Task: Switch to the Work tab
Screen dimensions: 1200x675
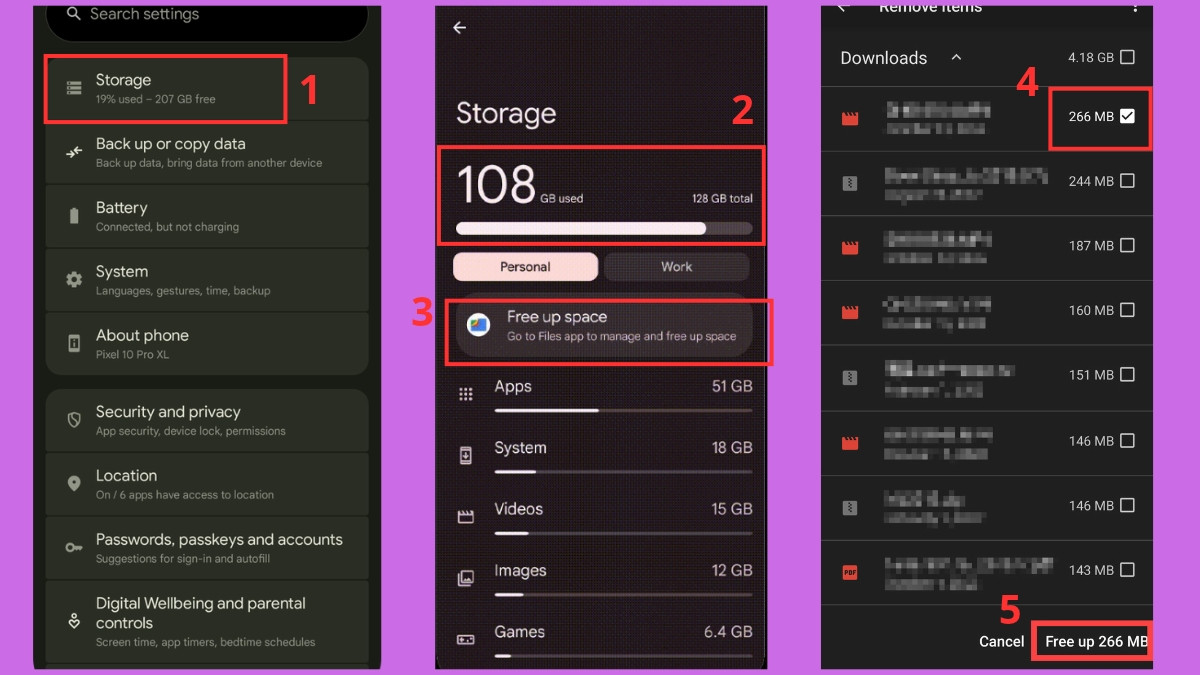Action: point(677,267)
